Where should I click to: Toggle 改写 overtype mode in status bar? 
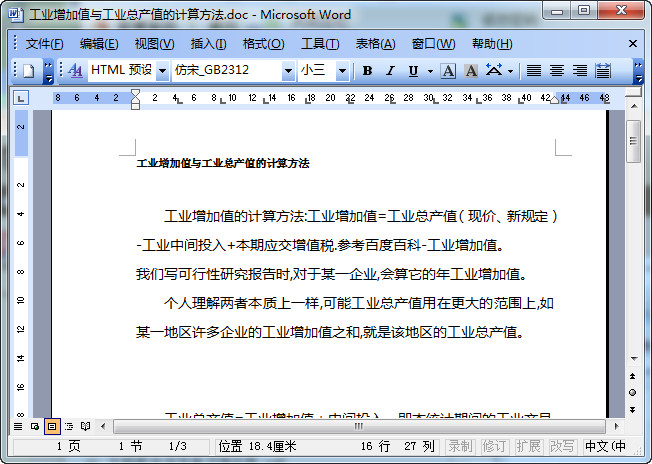tap(562, 447)
